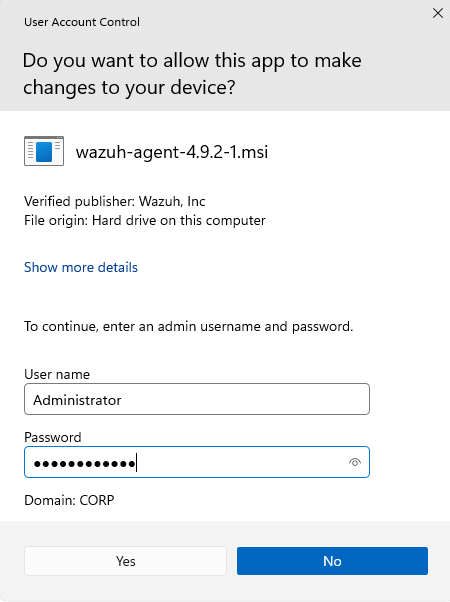Screen dimensions: 450x602
Task: Expand Show more details
Action: tap(81, 267)
